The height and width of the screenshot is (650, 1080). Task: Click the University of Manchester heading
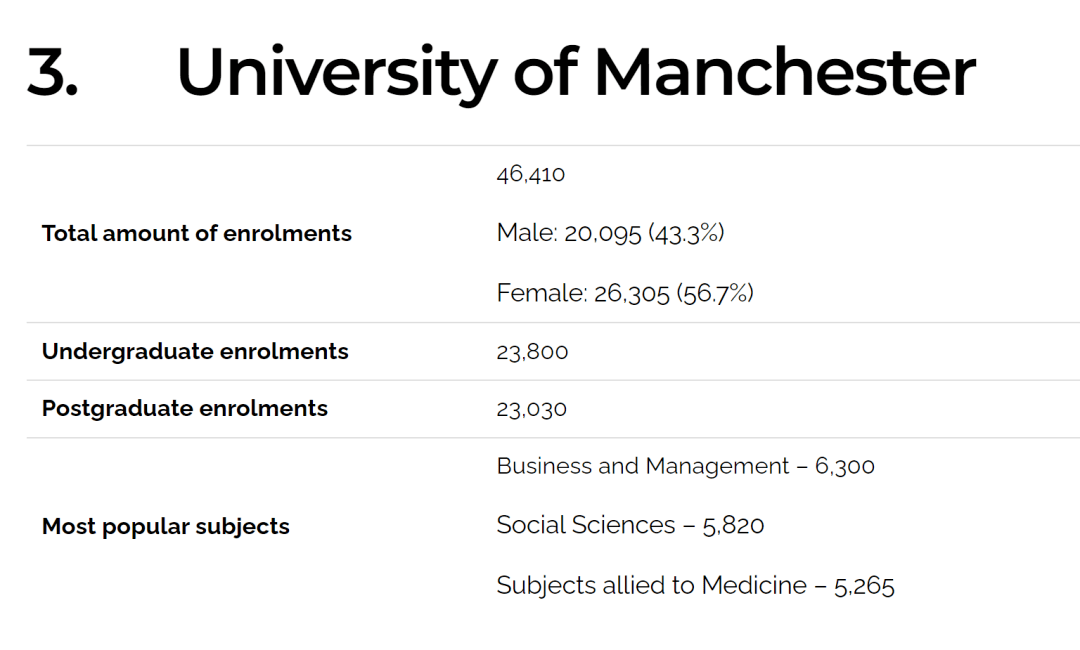[576, 72]
